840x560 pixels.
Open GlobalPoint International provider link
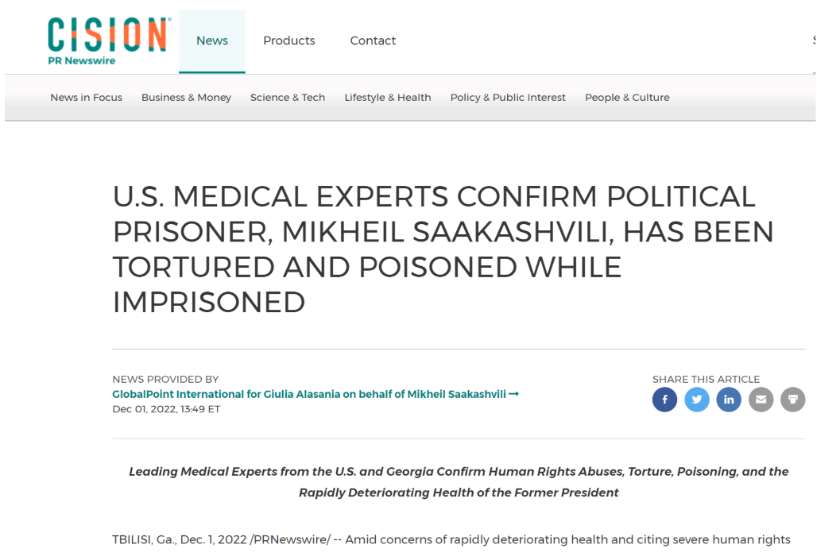pyautogui.click(x=309, y=394)
